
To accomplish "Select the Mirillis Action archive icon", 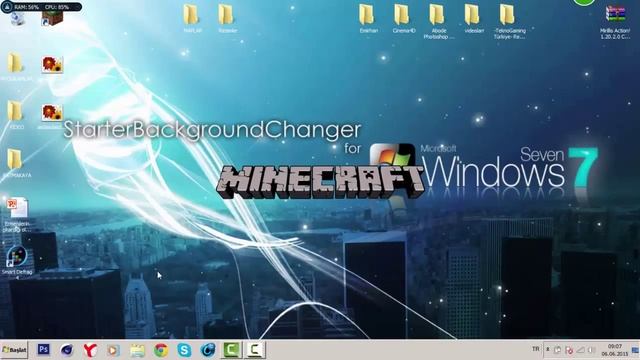I will point(615,22).
